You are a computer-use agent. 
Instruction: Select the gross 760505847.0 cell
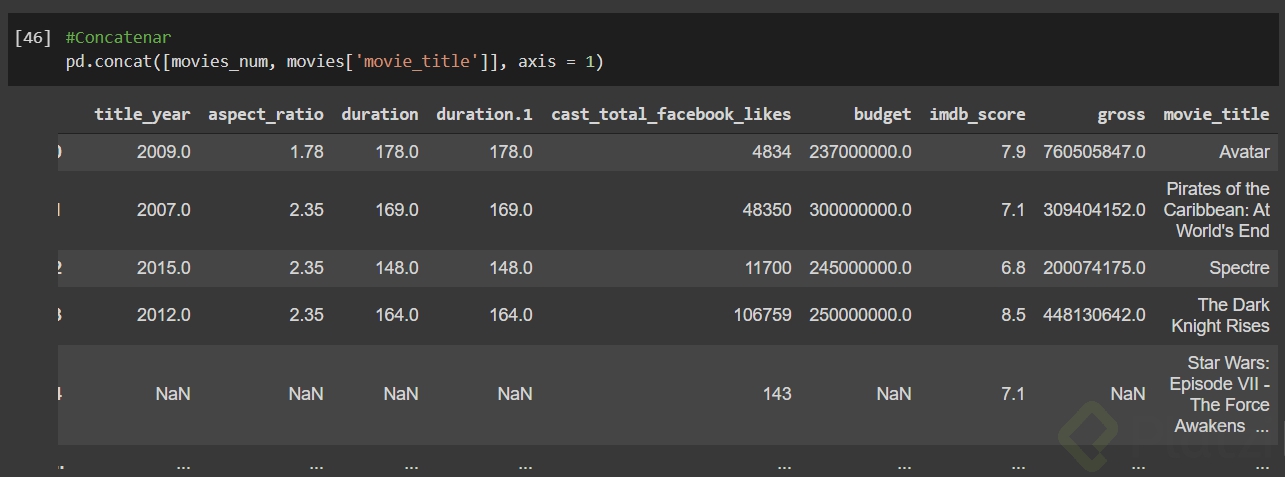click(x=1094, y=152)
